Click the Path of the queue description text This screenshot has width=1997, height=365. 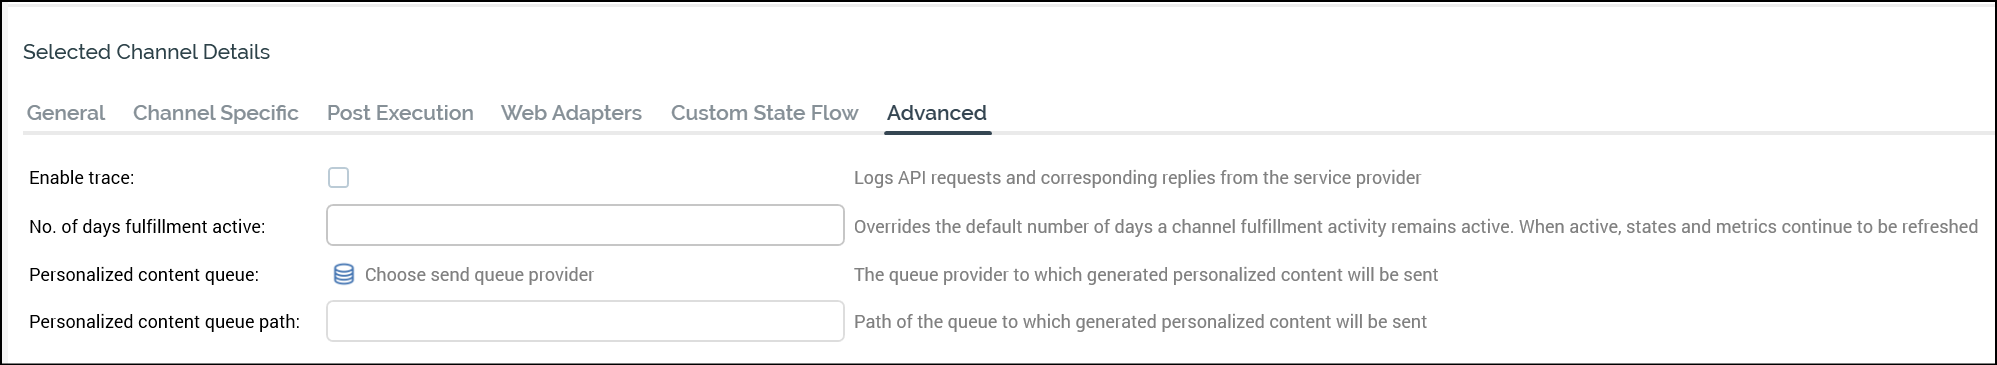pyautogui.click(x=1140, y=322)
